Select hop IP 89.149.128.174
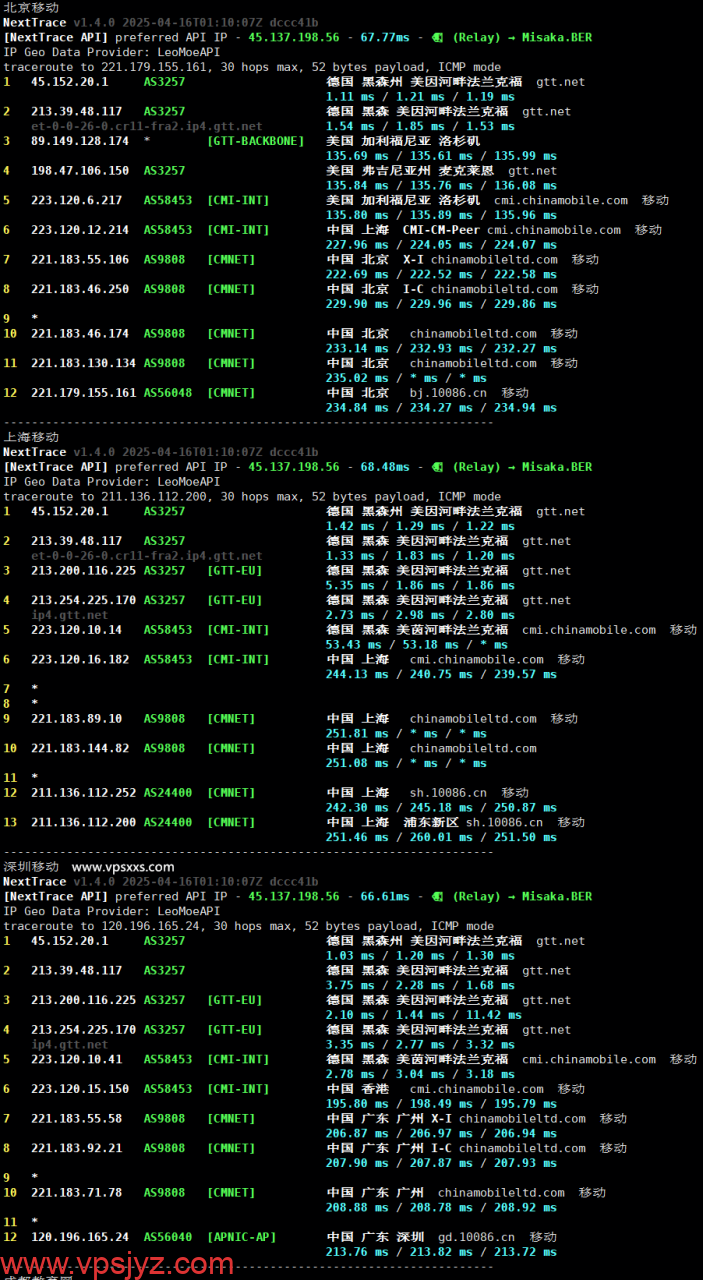703x1280 pixels. 80,141
